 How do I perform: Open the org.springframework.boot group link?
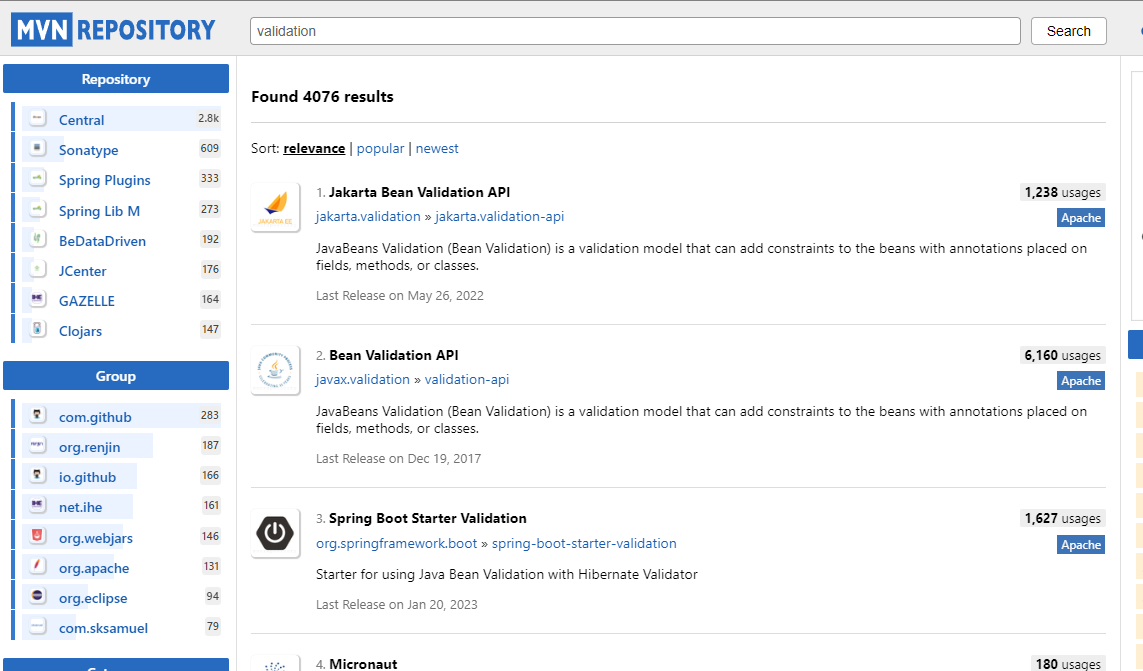[x=397, y=543]
